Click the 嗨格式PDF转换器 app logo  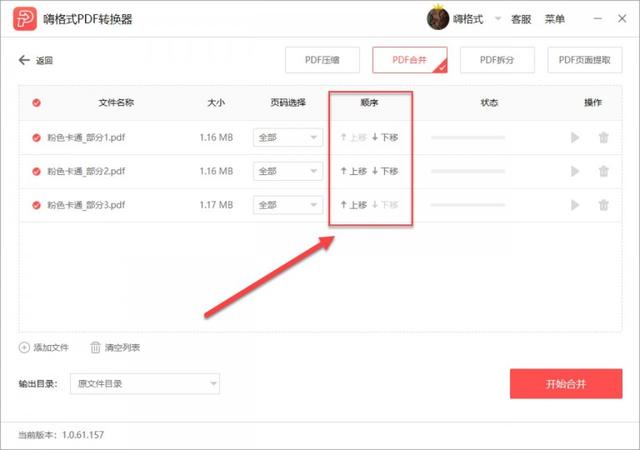[24, 19]
